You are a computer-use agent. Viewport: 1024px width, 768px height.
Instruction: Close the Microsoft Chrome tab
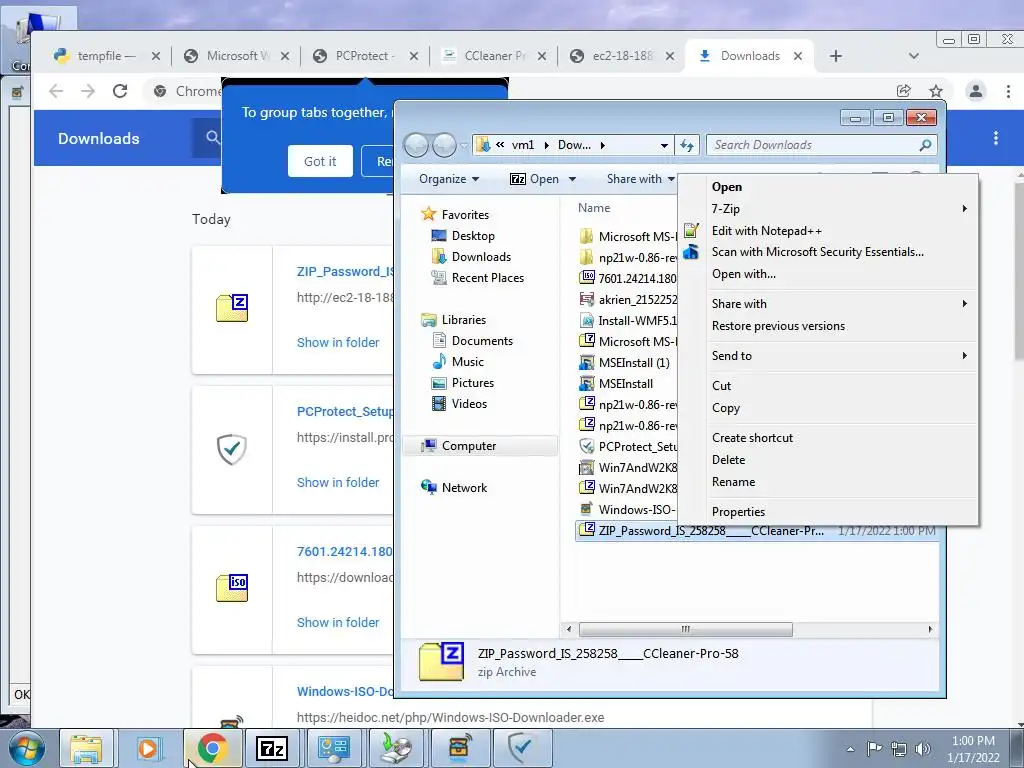coord(285,56)
